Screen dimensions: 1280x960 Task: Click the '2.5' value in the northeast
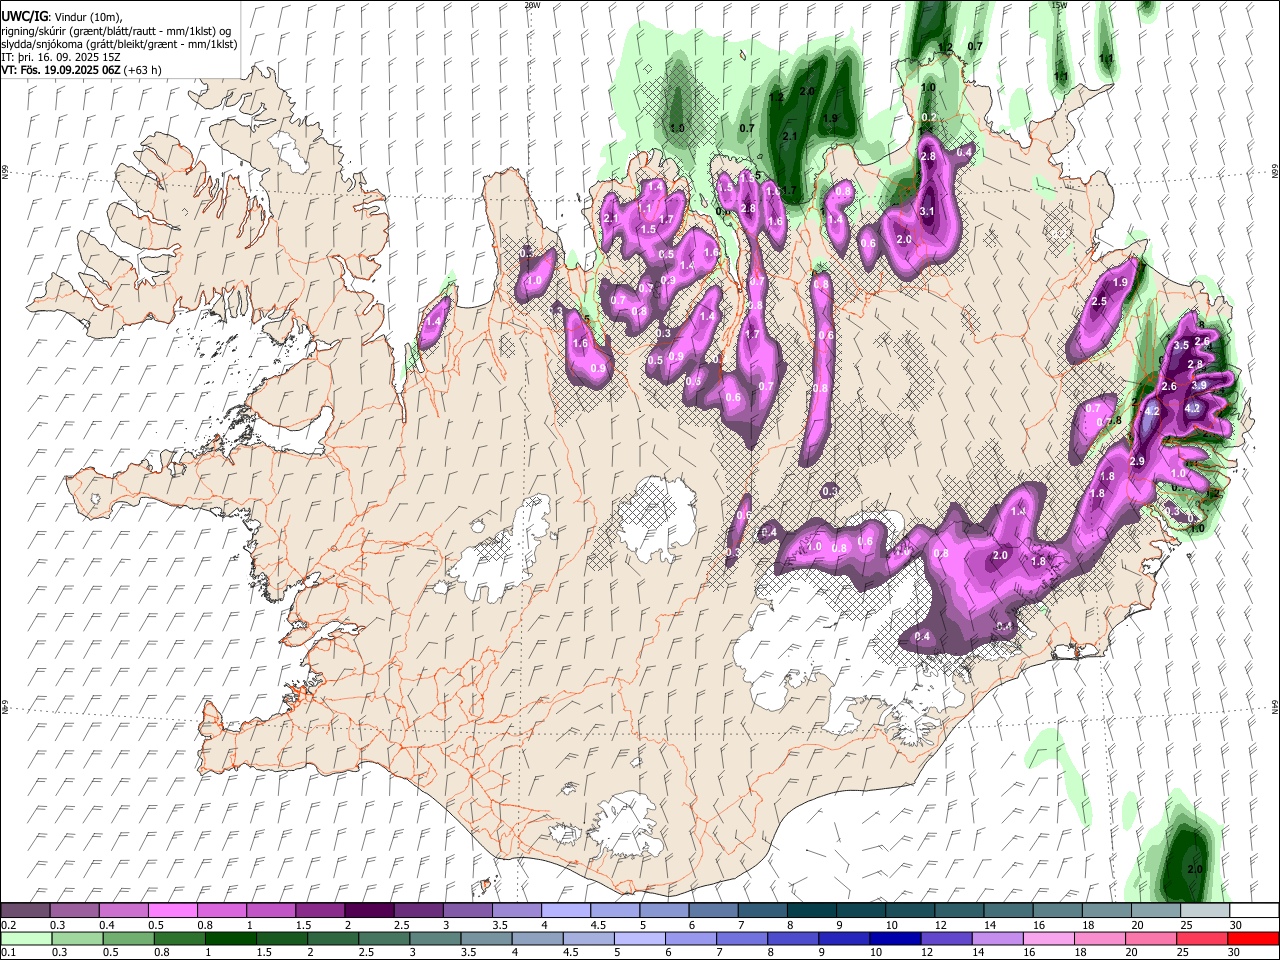(1099, 301)
